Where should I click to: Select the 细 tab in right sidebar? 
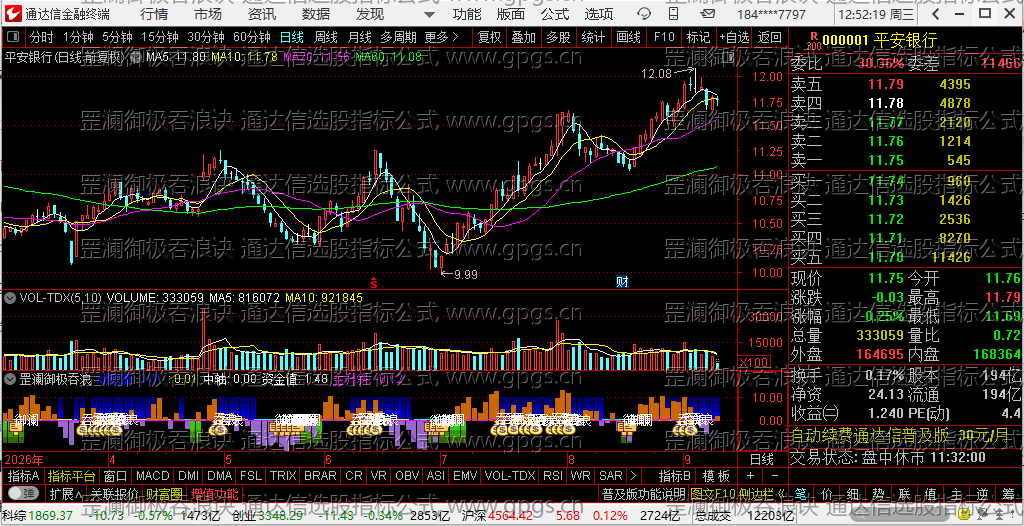[852, 493]
